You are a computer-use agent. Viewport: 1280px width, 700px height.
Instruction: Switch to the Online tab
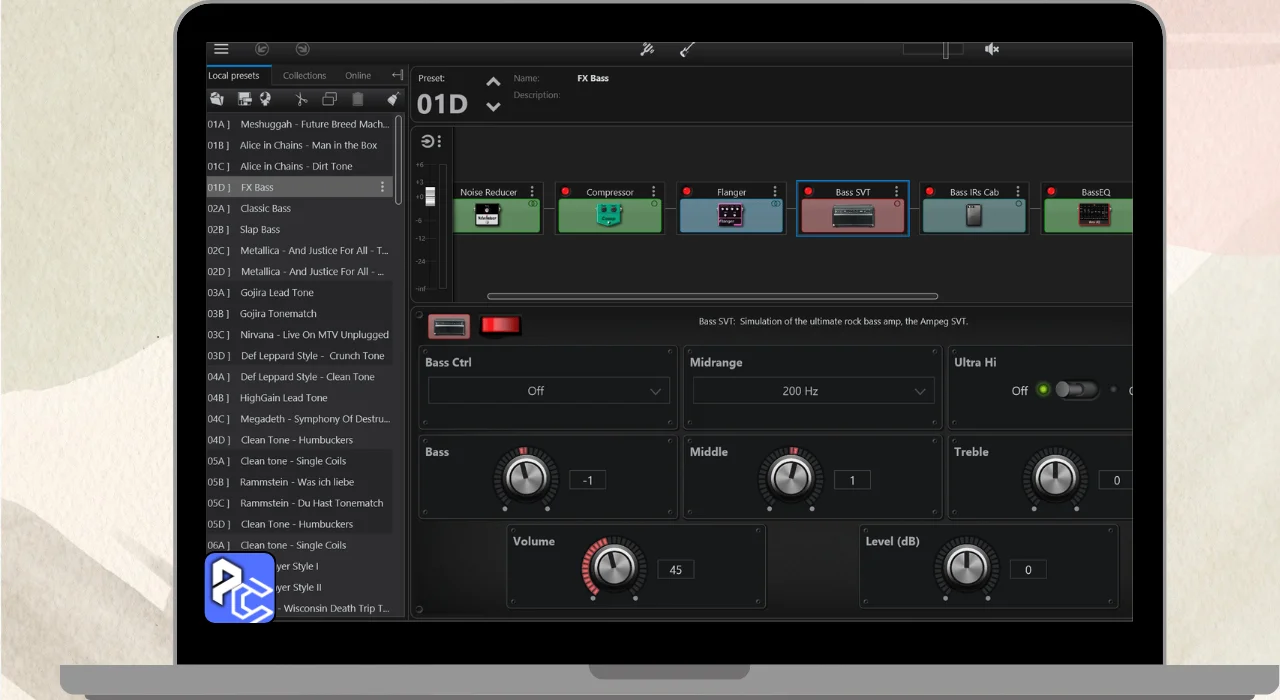click(x=358, y=76)
